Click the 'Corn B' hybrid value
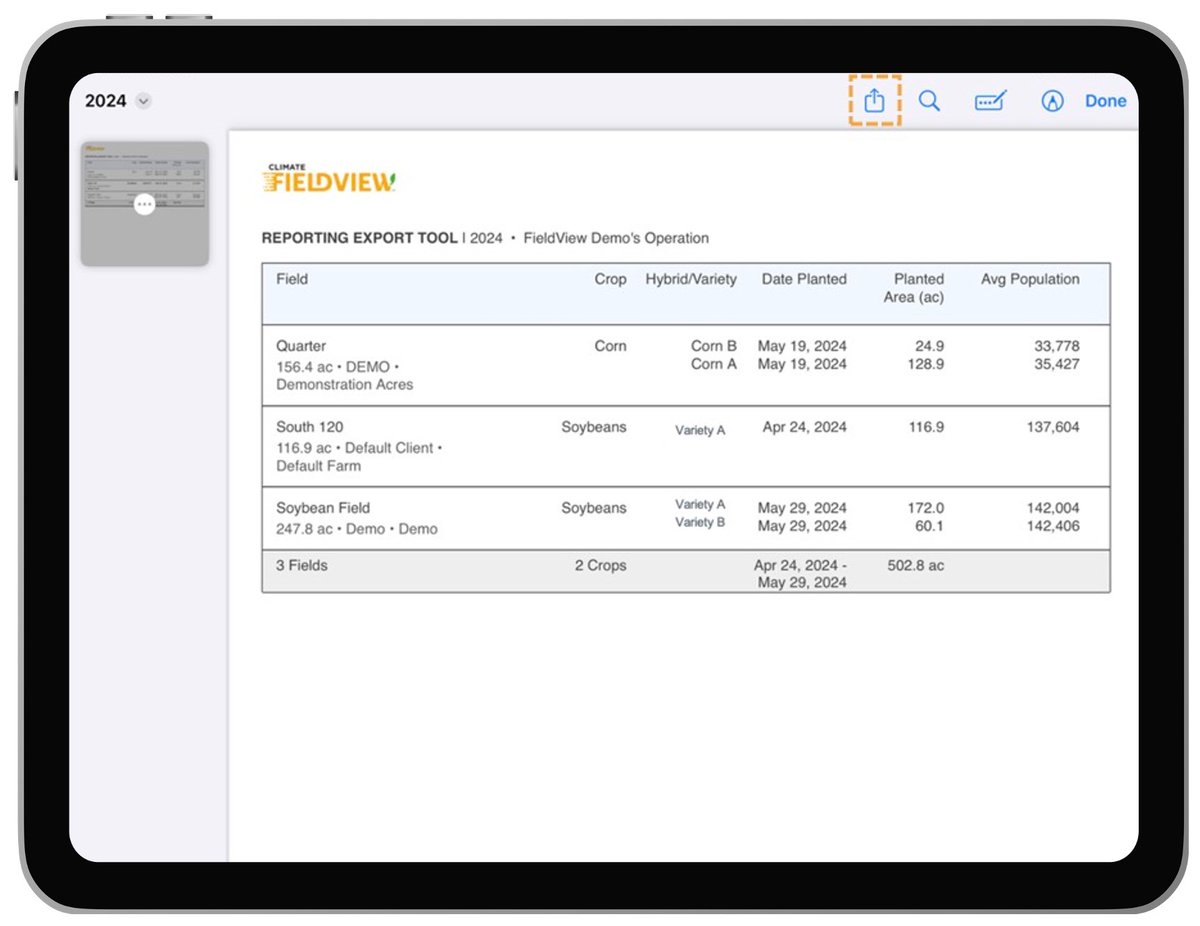This screenshot has width=1200, height=926. [714, 346]
